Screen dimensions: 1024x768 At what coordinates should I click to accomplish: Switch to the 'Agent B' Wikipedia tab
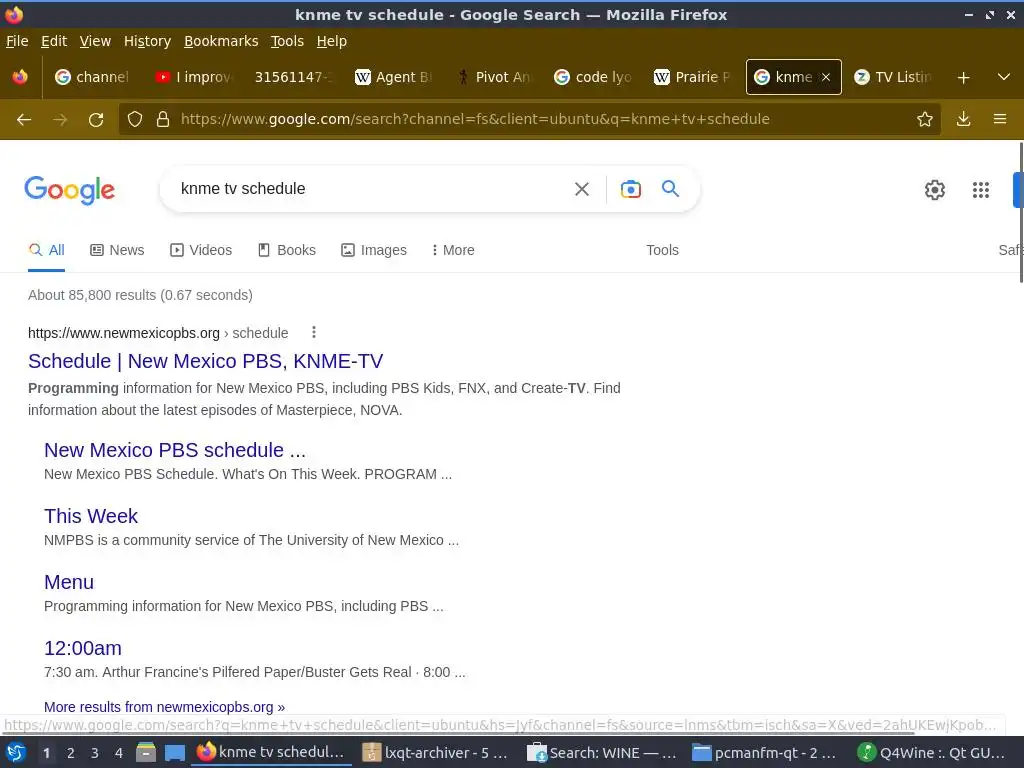[392, 77]
